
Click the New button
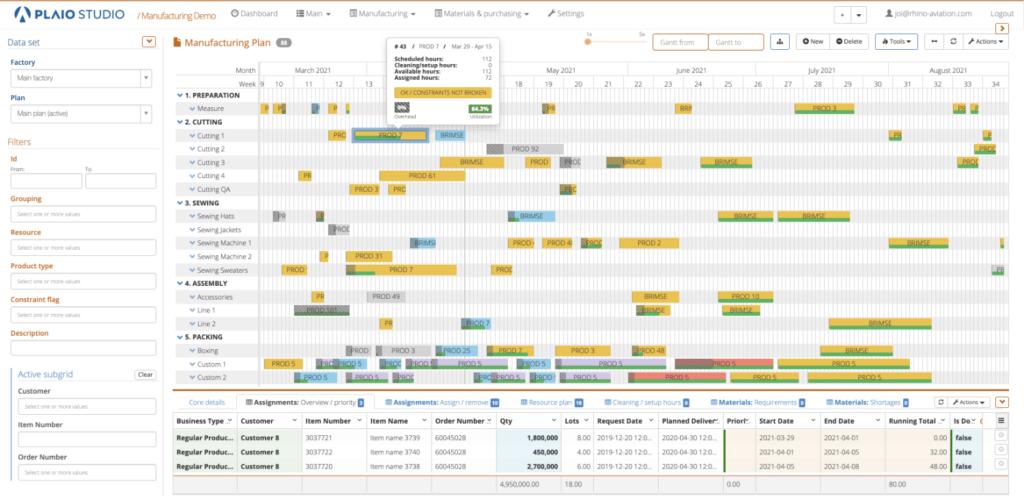811,42
